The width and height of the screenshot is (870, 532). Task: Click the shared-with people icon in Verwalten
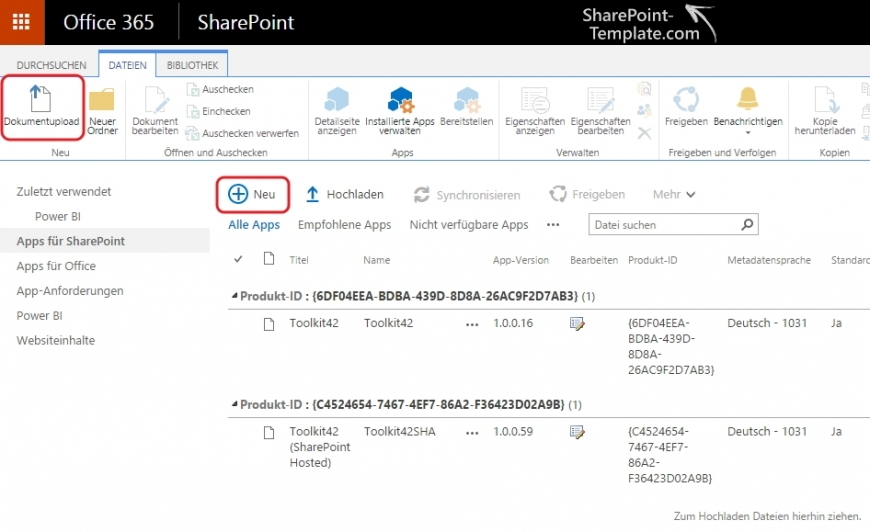point(644,111)
